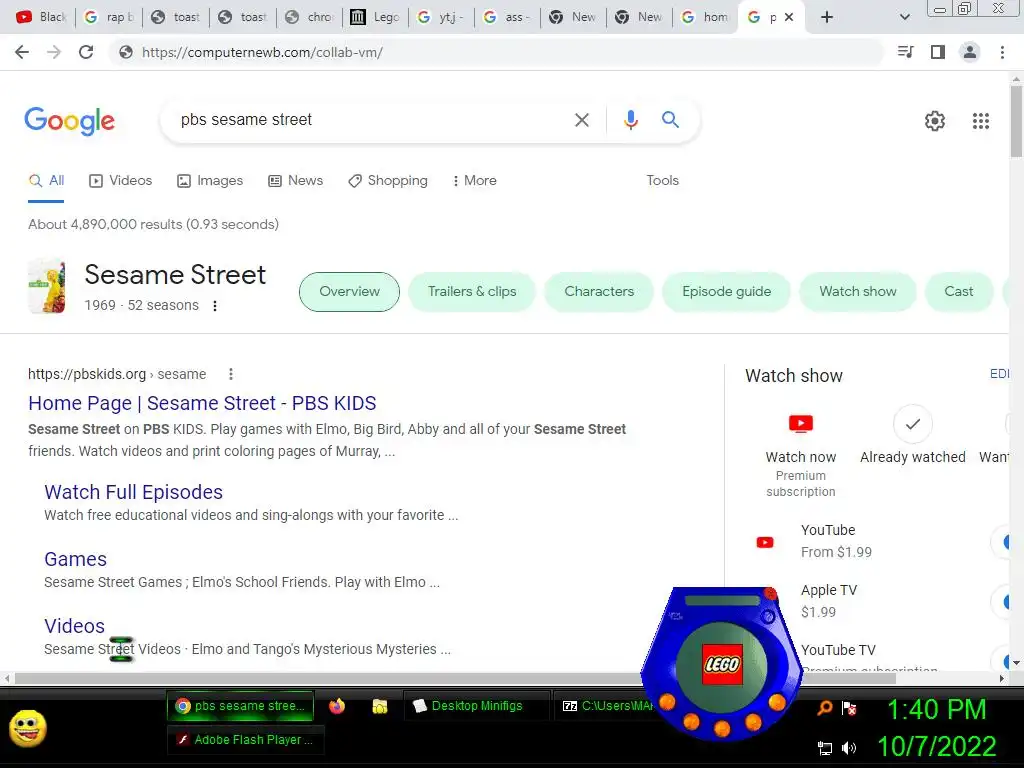Viewport: 1024px width, 768px height.
Task: Click the vertical page scrollbar thumb
Action: coord(1016,121)
